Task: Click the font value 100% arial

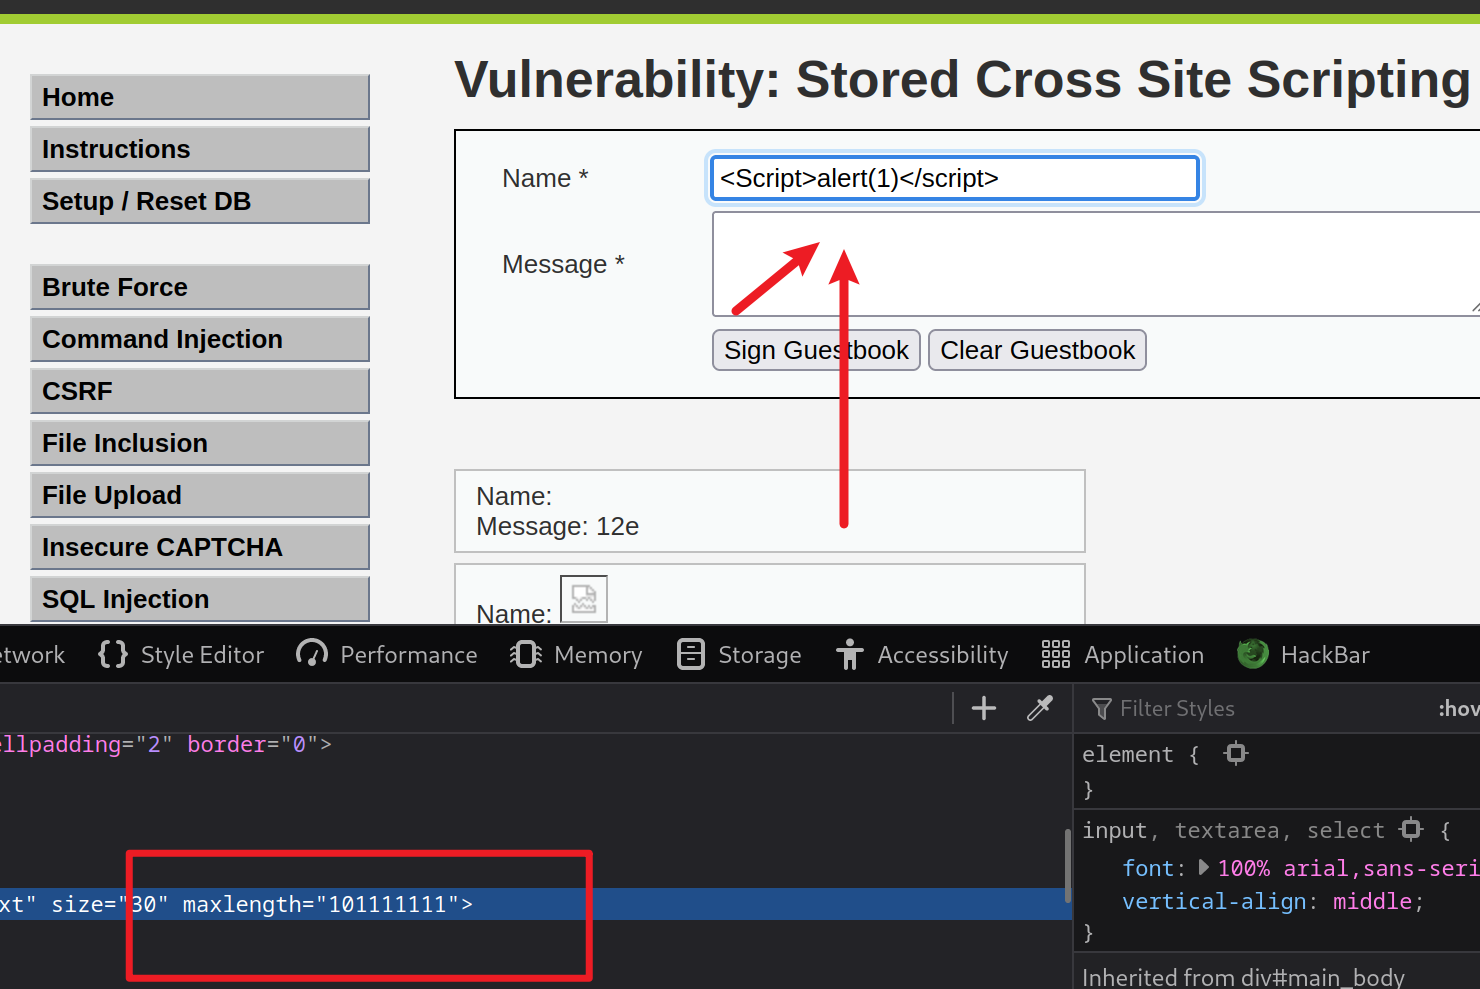Action: coord(1348,868)
